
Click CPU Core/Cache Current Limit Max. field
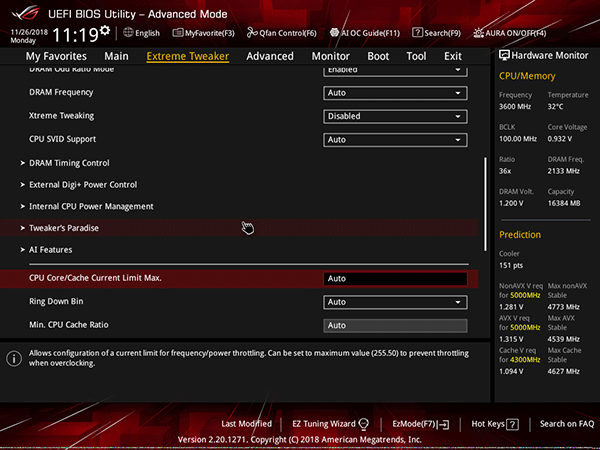(395, 279)
